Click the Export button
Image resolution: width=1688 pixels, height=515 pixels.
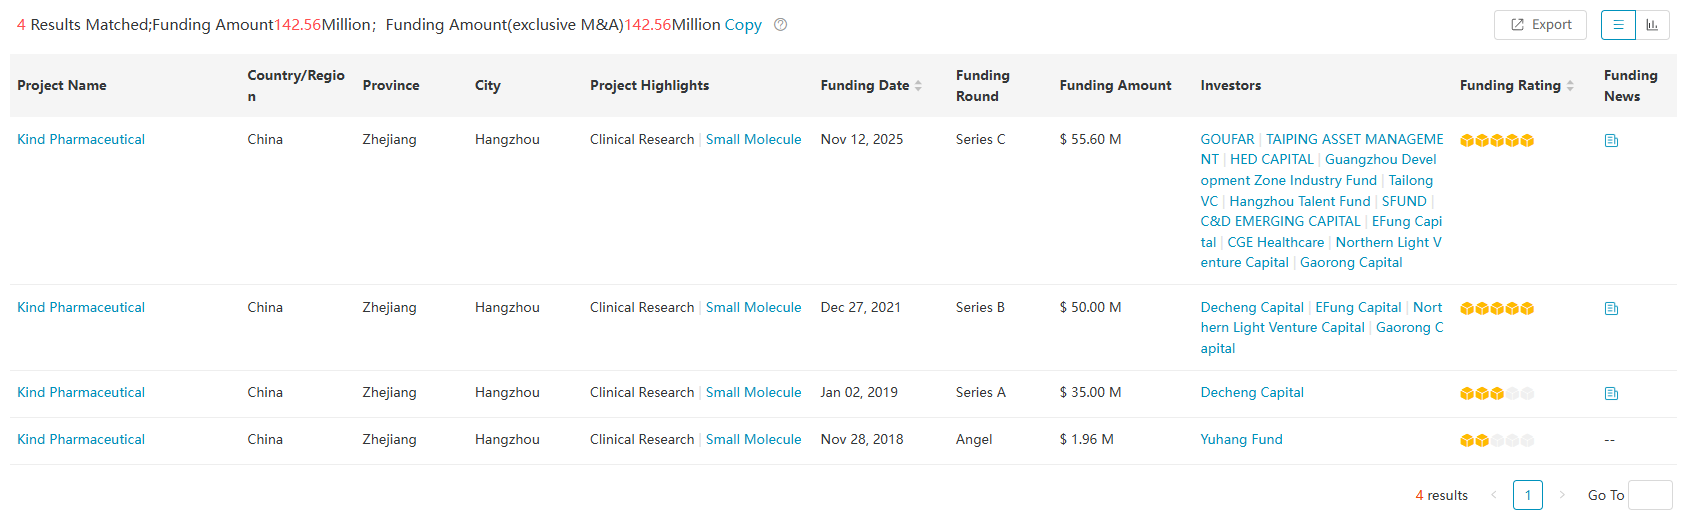(1540, 25)
